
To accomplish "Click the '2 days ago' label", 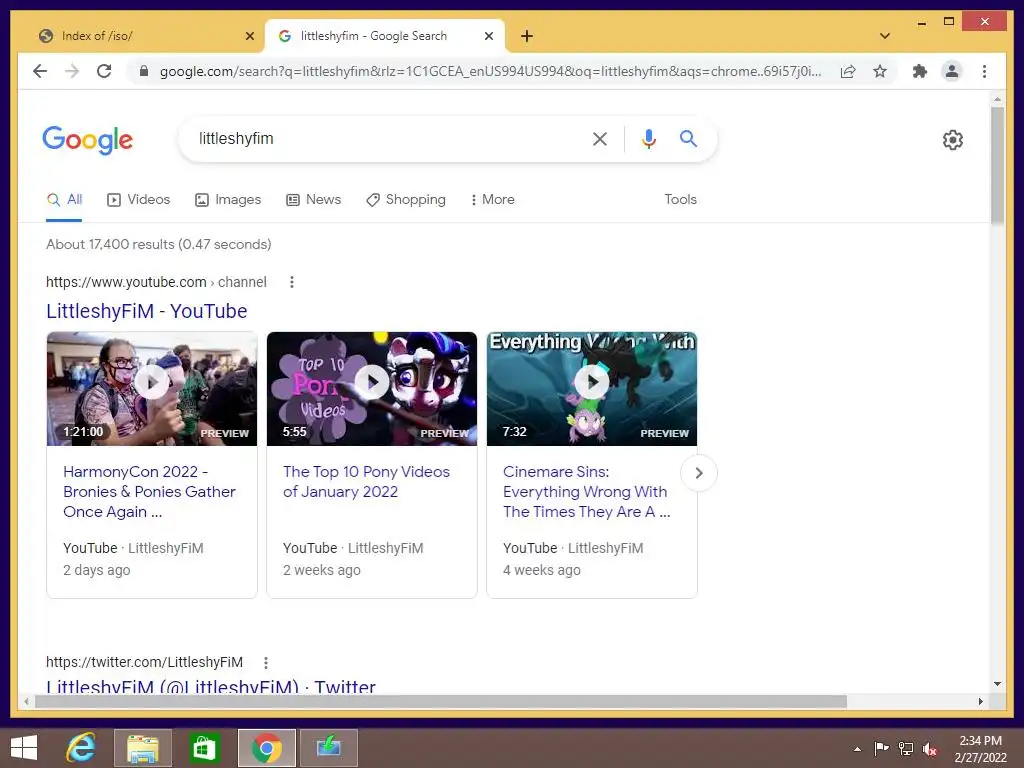I will (x=97, y=570).
